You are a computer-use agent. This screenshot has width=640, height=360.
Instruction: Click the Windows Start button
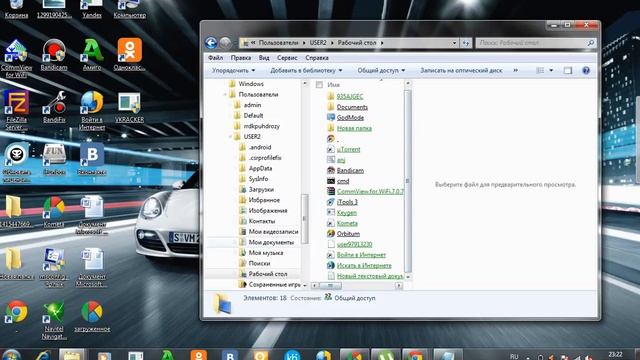click(11, 355)
